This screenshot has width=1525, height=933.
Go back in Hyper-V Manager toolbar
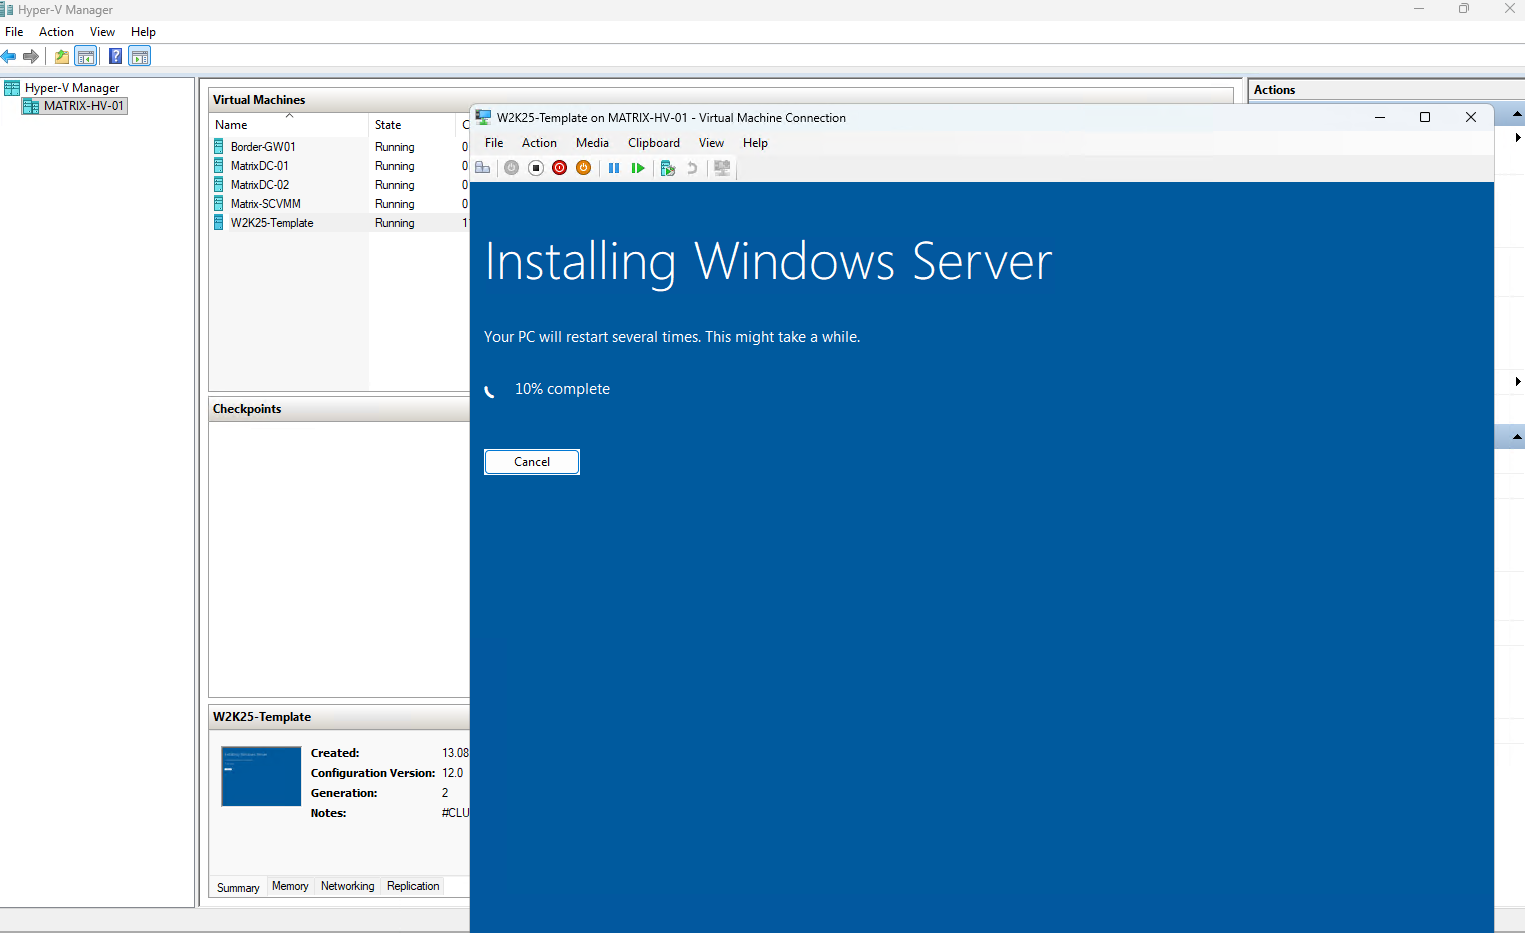point(9,56)
